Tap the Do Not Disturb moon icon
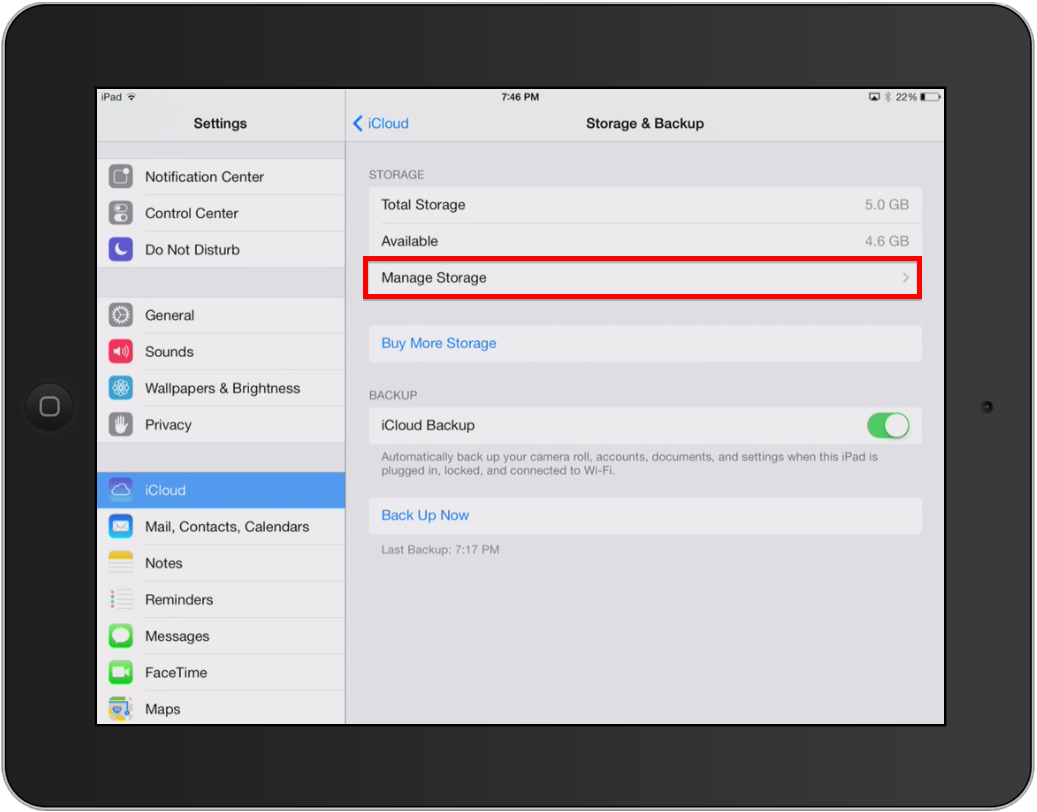Screen dimensions: 1037x812 pyautogui.click(x=120, y=249)
